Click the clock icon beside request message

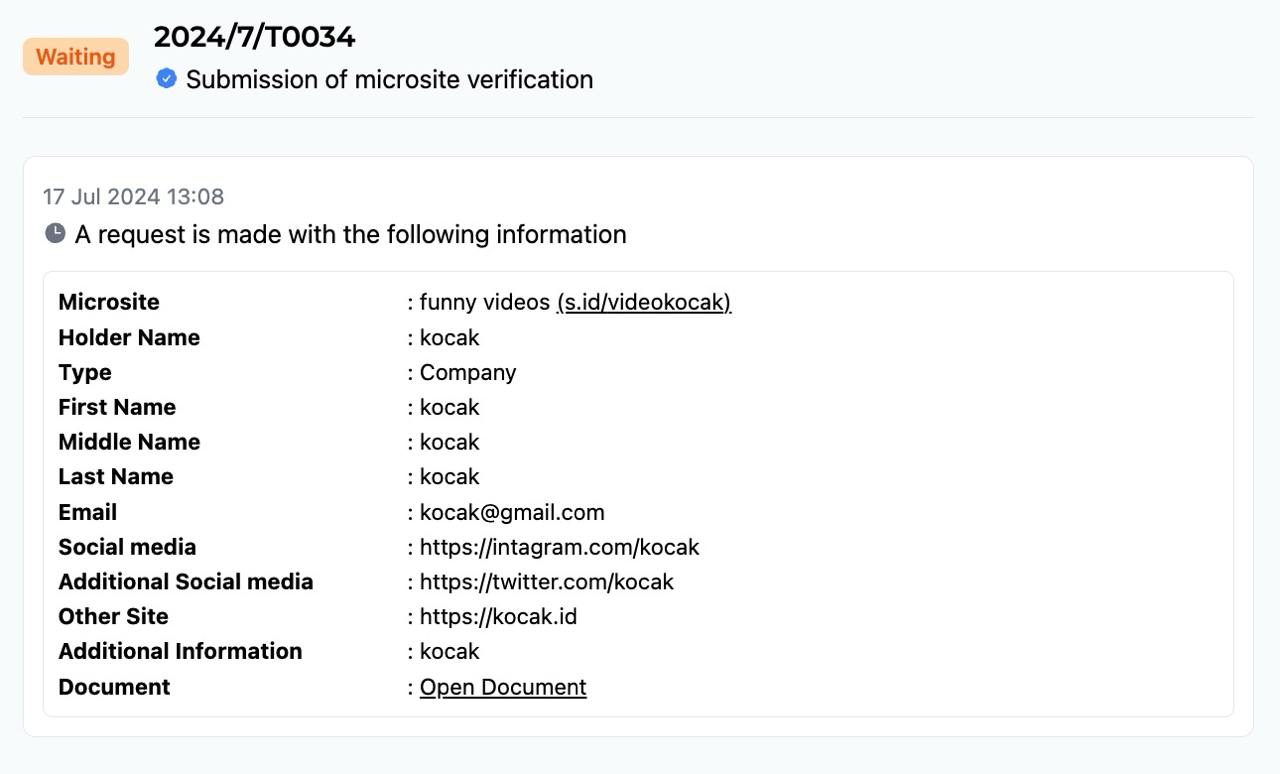click(55, 233)
